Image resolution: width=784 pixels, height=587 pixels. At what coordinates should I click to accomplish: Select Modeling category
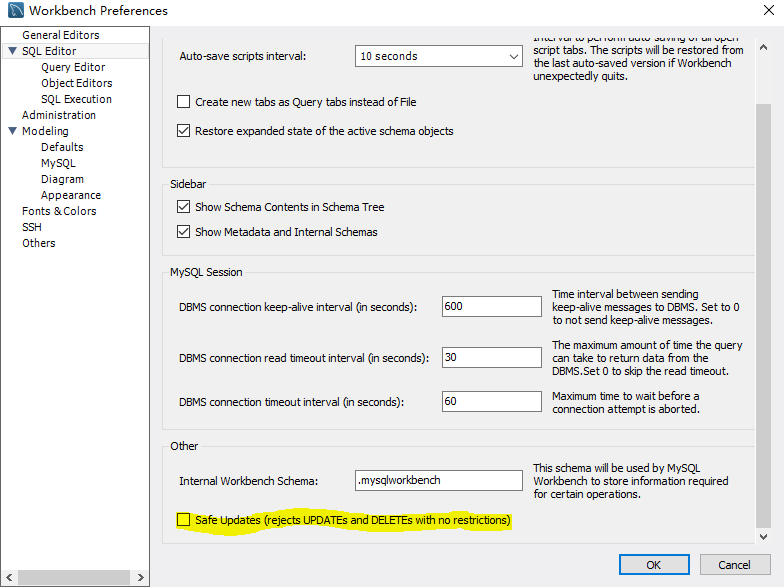tap(45, 131)
